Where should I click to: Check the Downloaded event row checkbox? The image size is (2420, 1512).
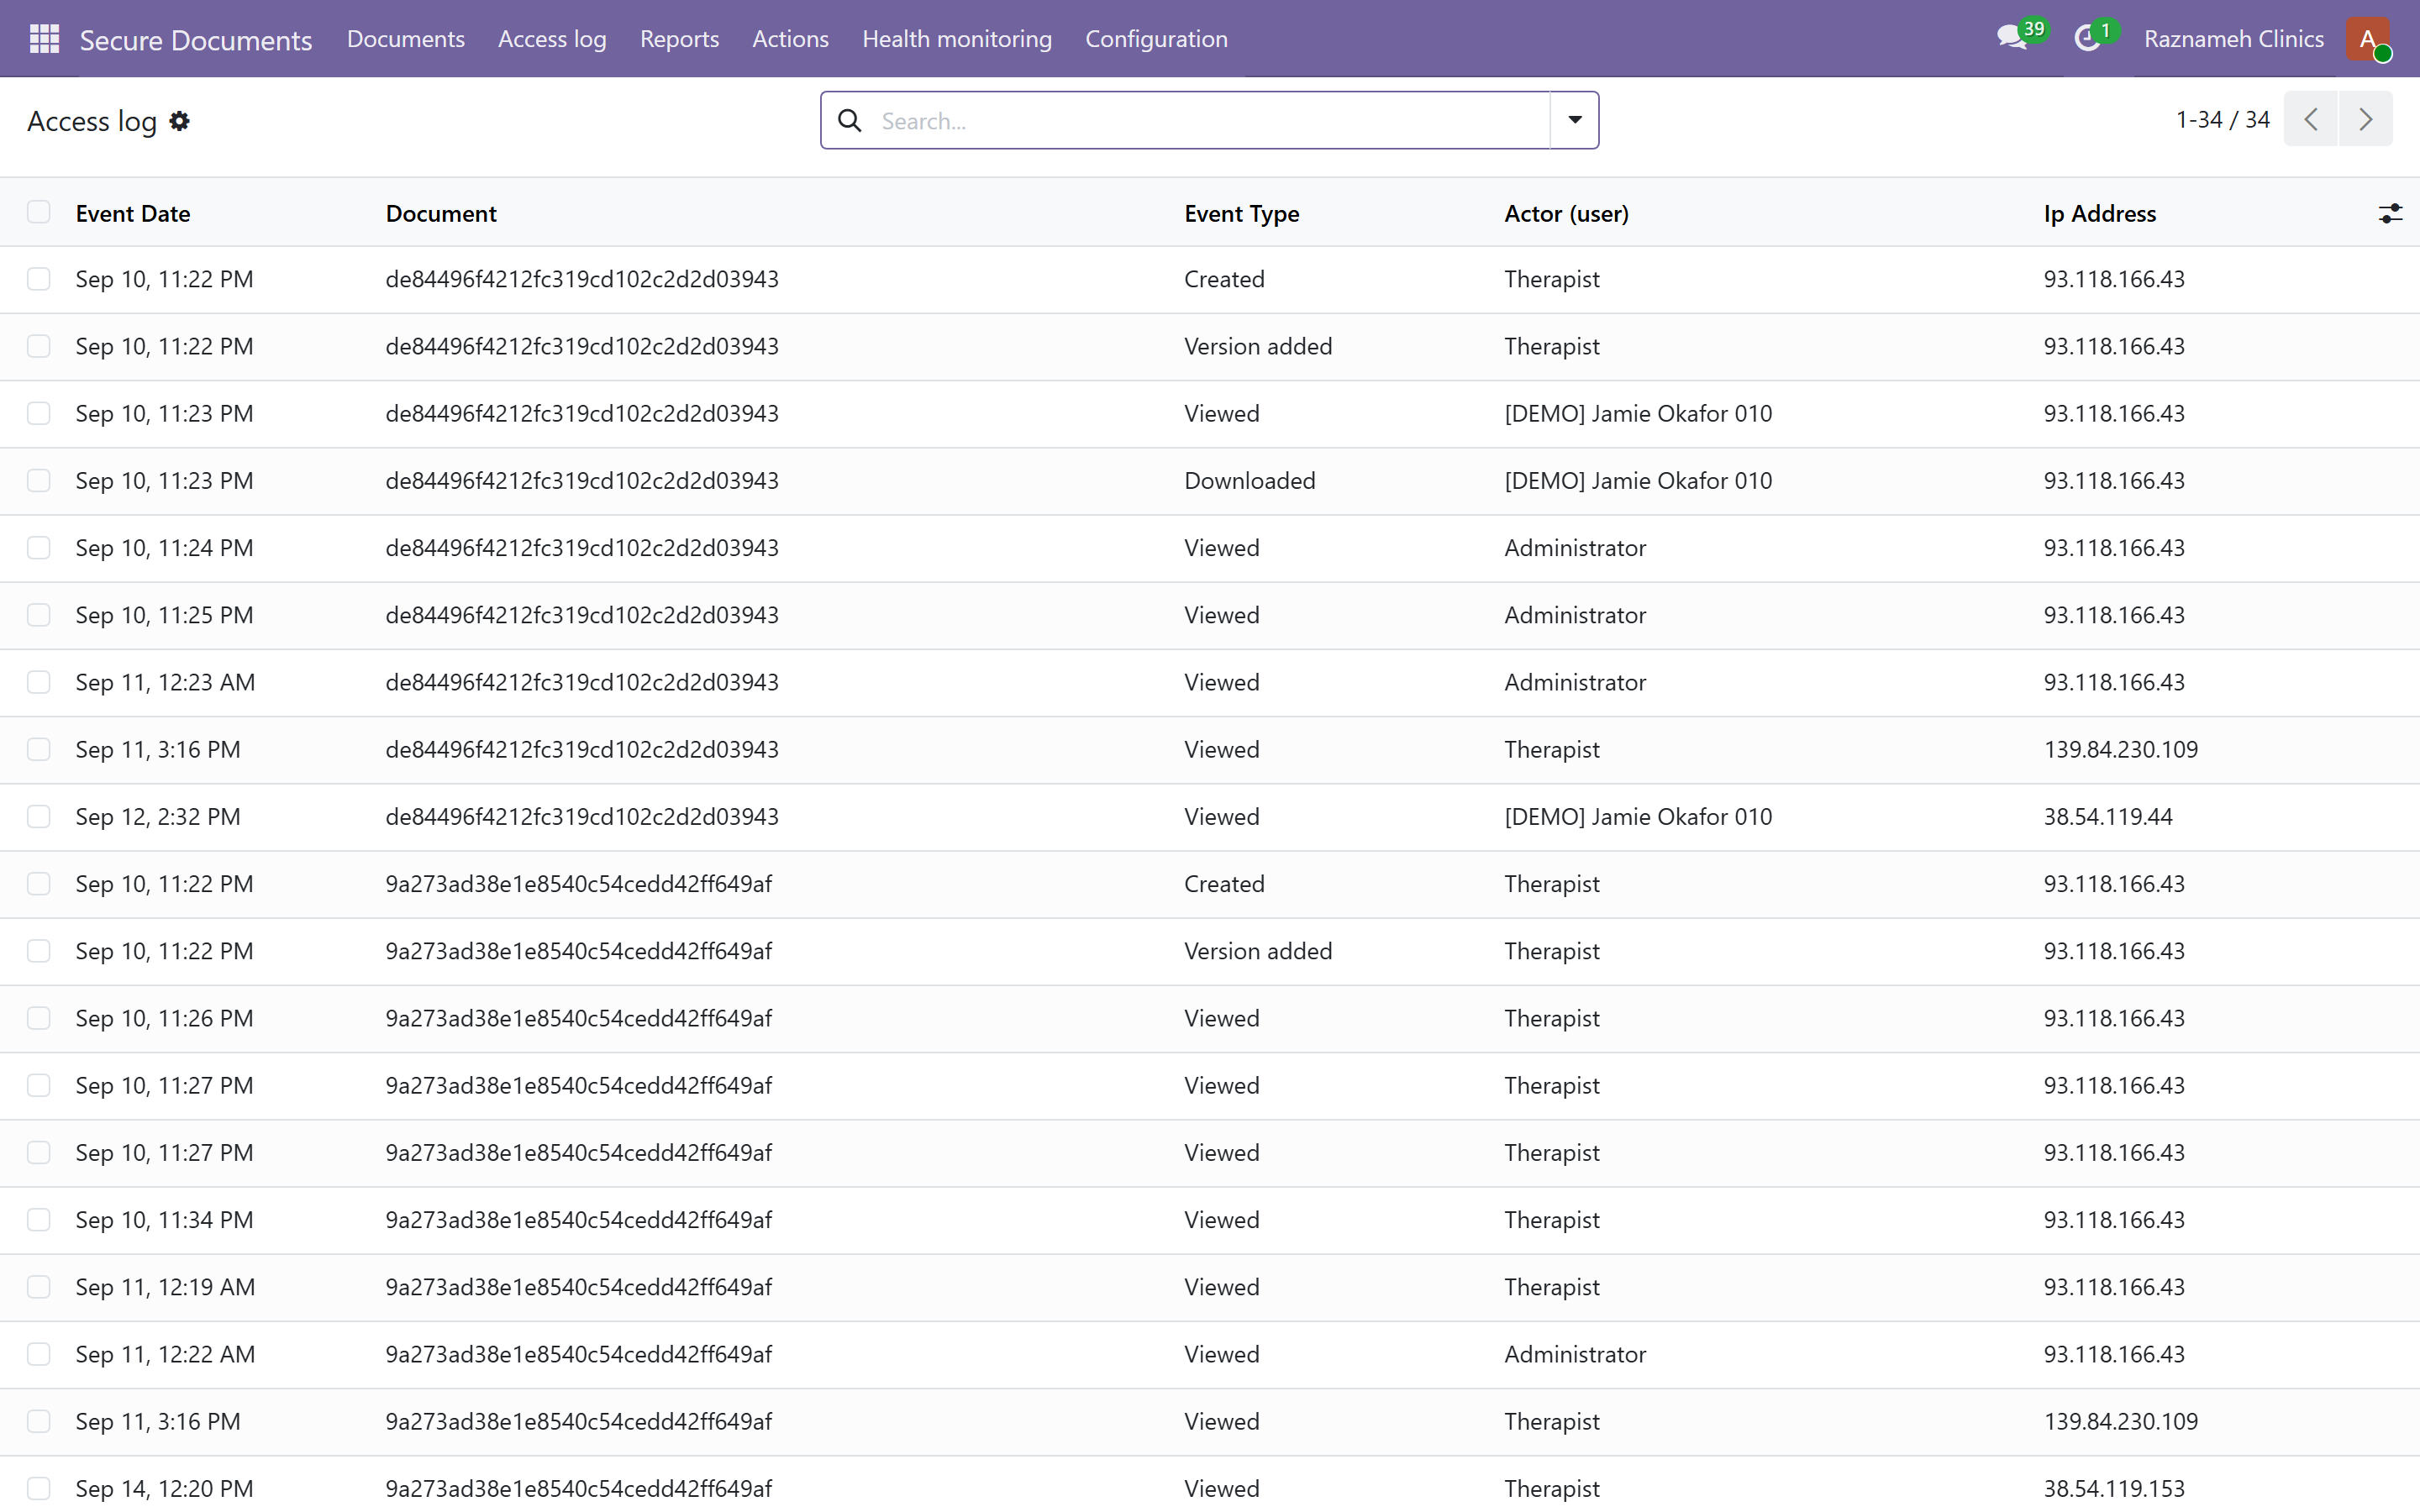39,481
